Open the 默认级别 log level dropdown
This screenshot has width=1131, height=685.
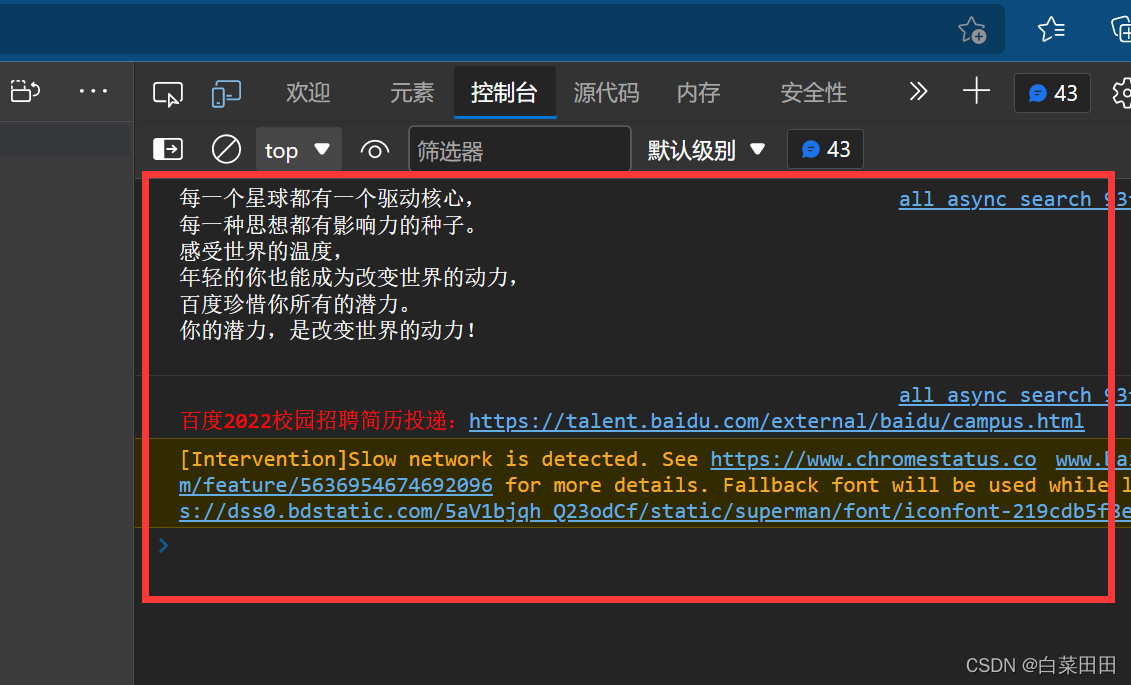(x=707, y=149)
